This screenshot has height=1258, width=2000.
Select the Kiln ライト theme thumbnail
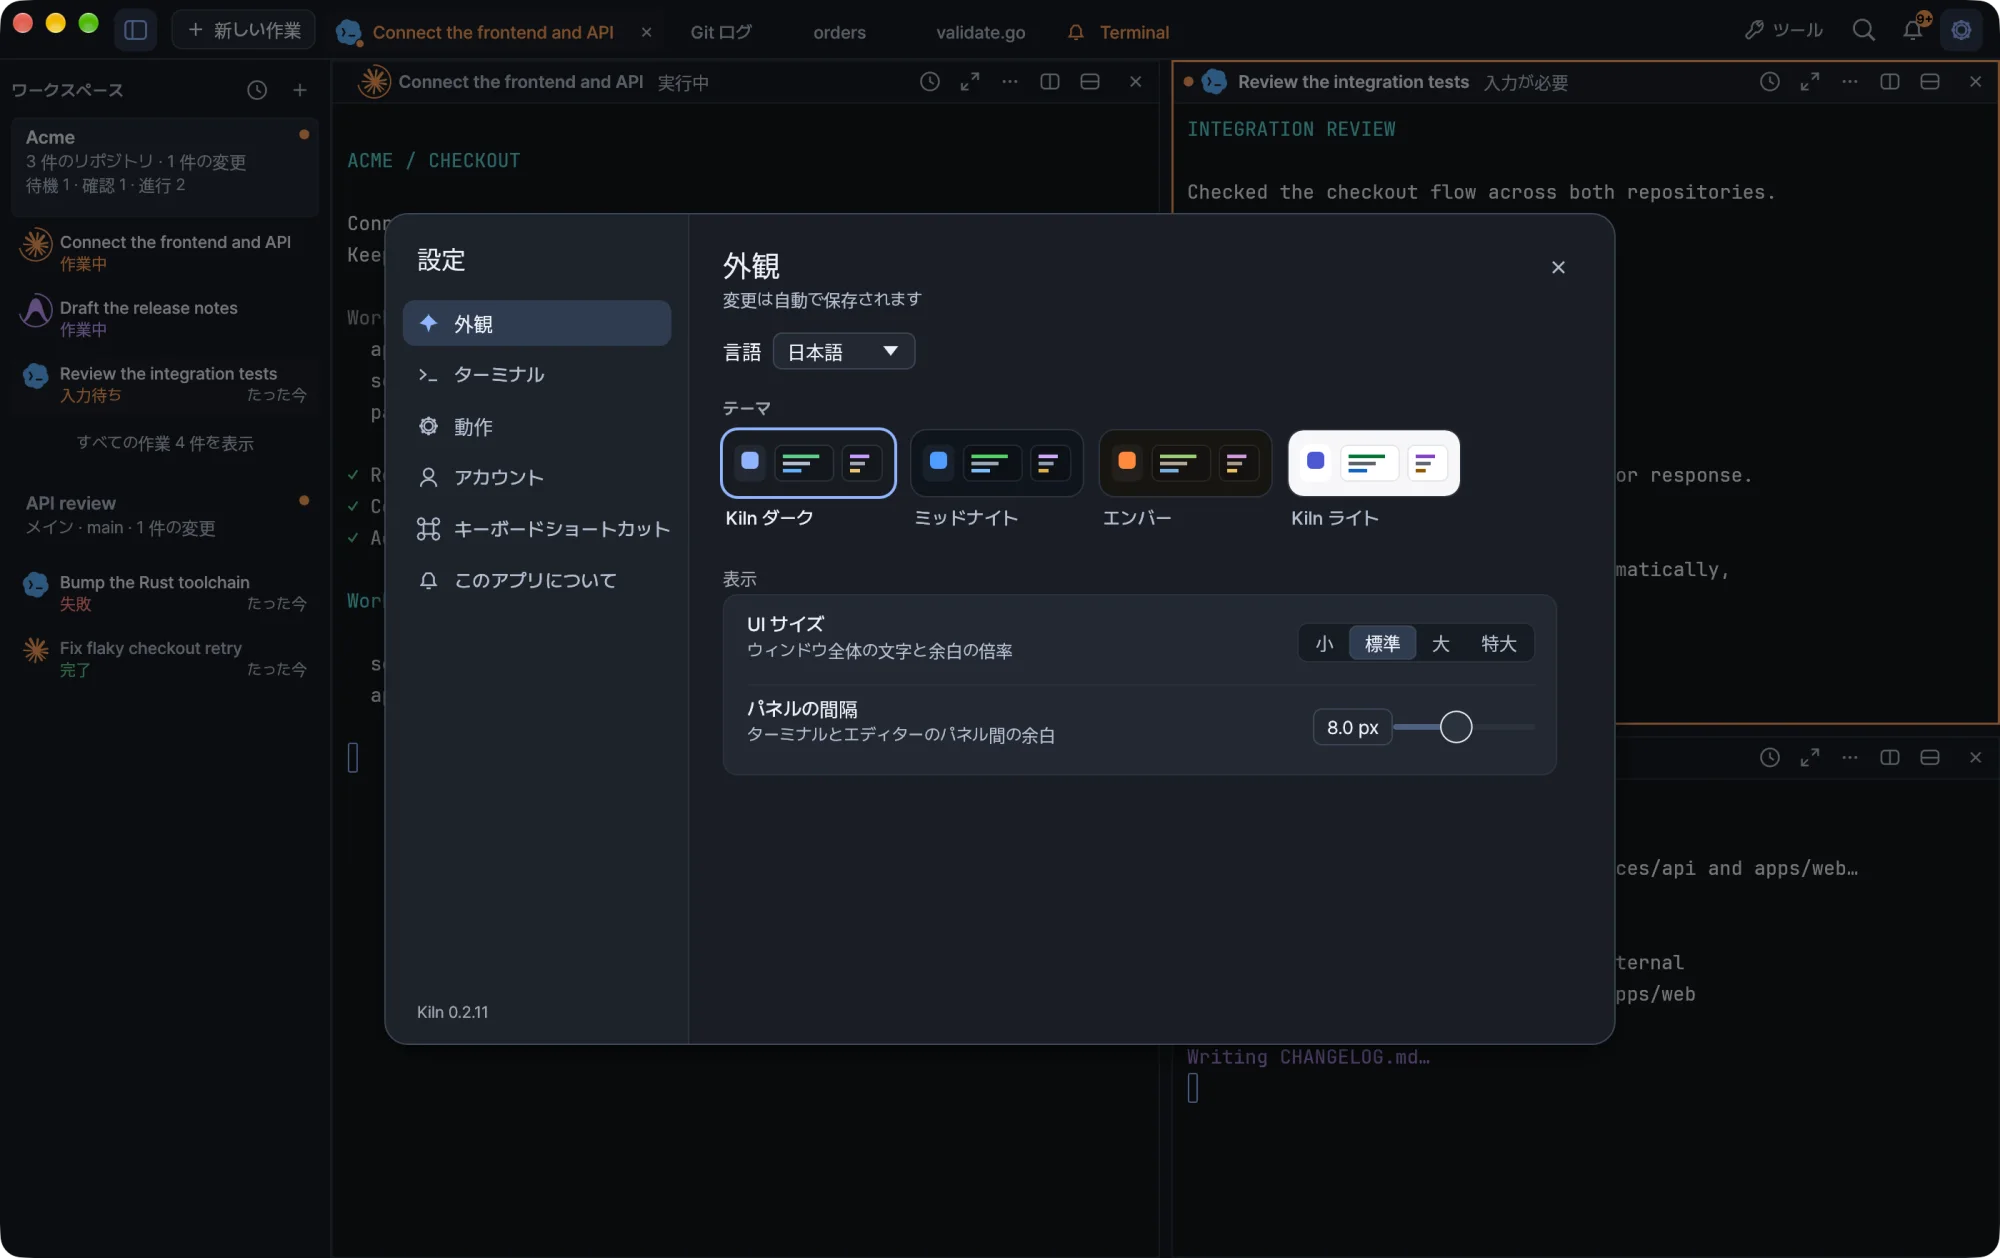coord(1373,462)
